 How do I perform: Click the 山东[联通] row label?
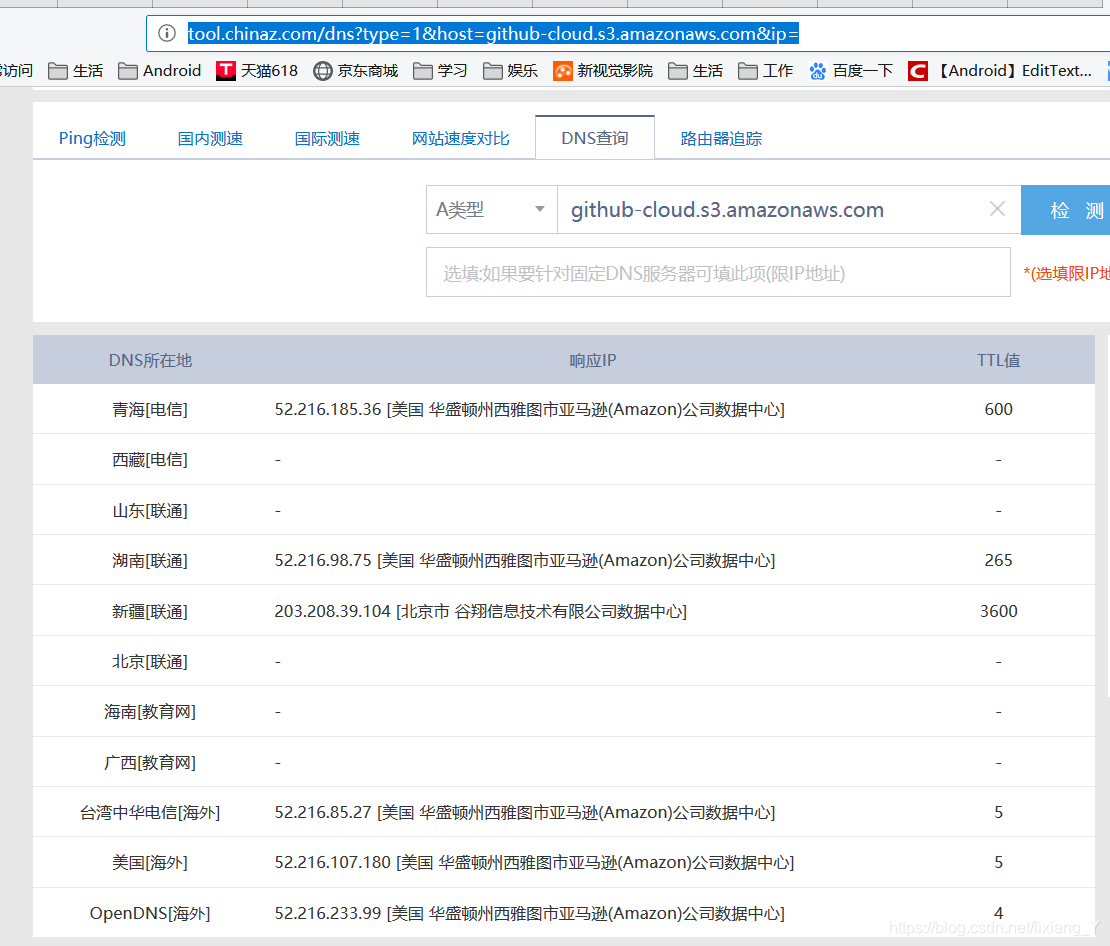tap(150, 511)
